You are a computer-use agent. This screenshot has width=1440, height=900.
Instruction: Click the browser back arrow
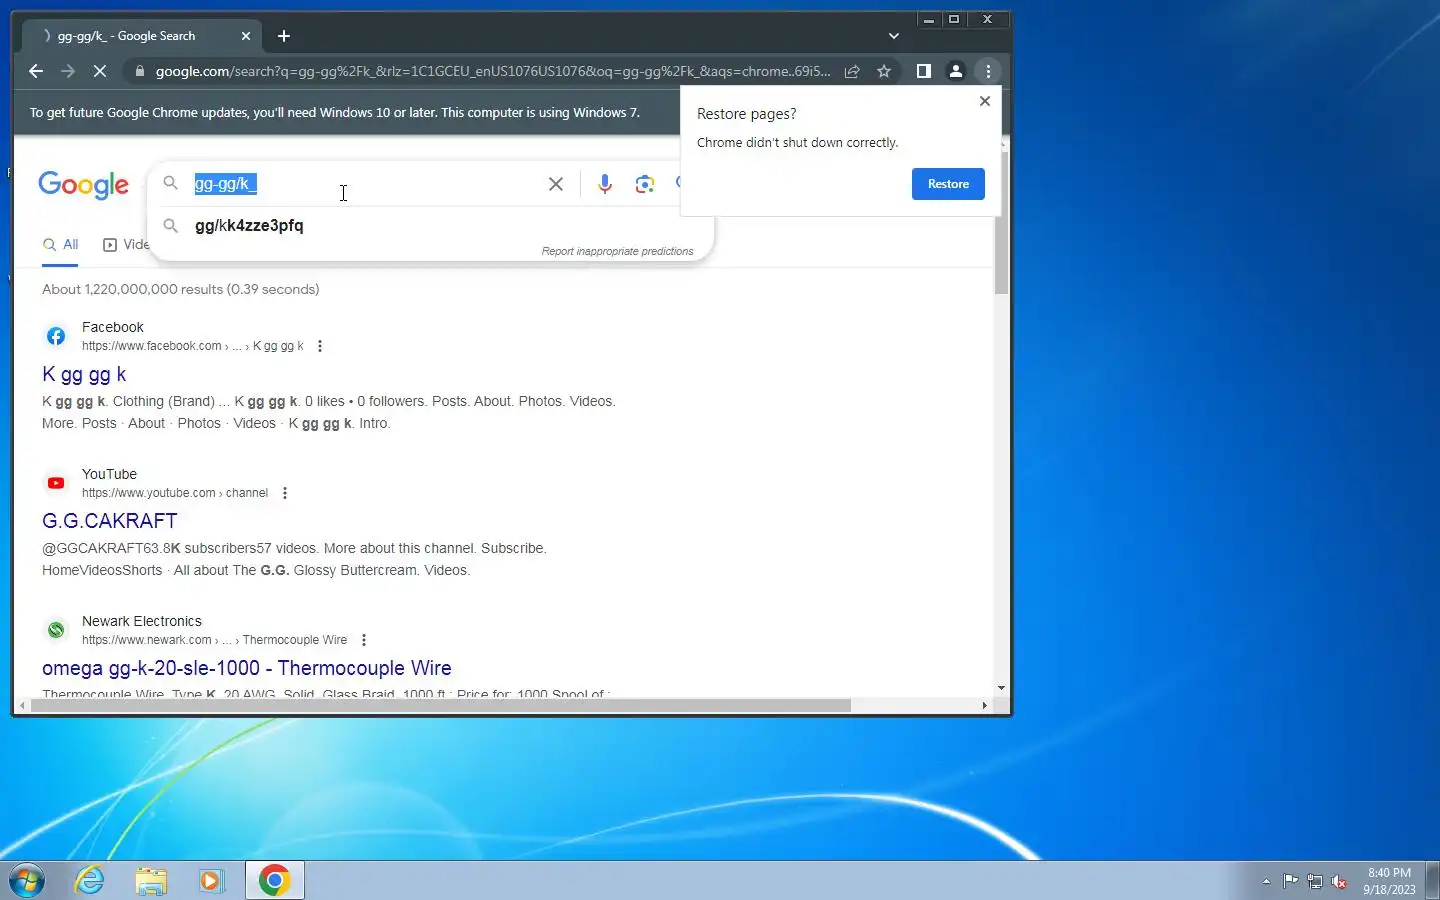(x=36, y=71)
